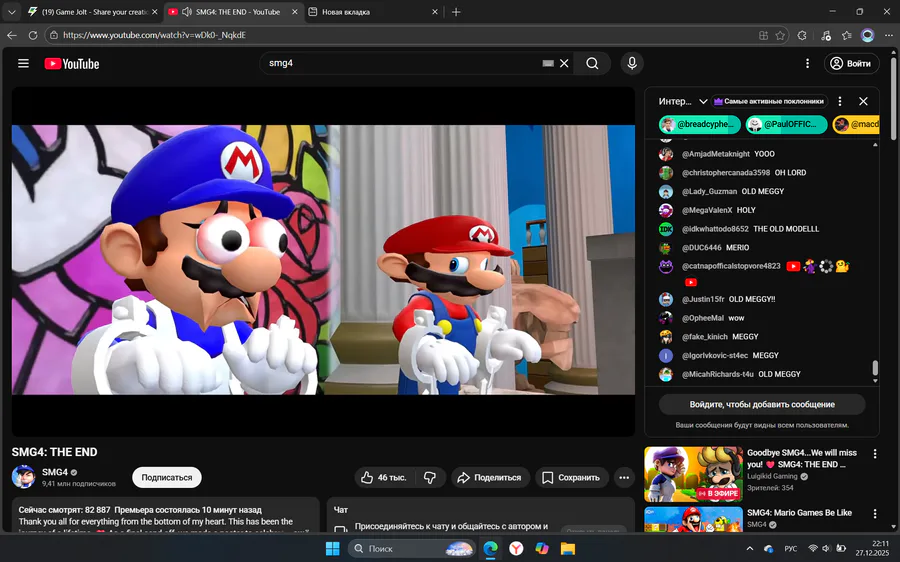The image size is (900, 562).
Task: Open the live chat three-dot options
Action: [840, 101]
